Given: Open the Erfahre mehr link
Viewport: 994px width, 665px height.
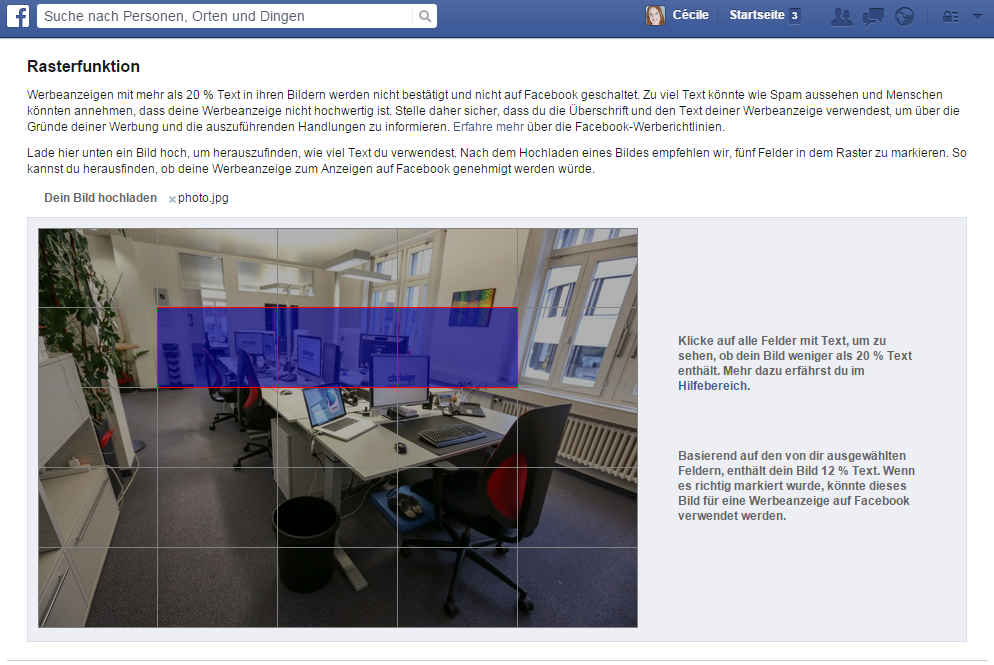Looking at the screenshot, I should pyautogui.click(x=488, y=127).
